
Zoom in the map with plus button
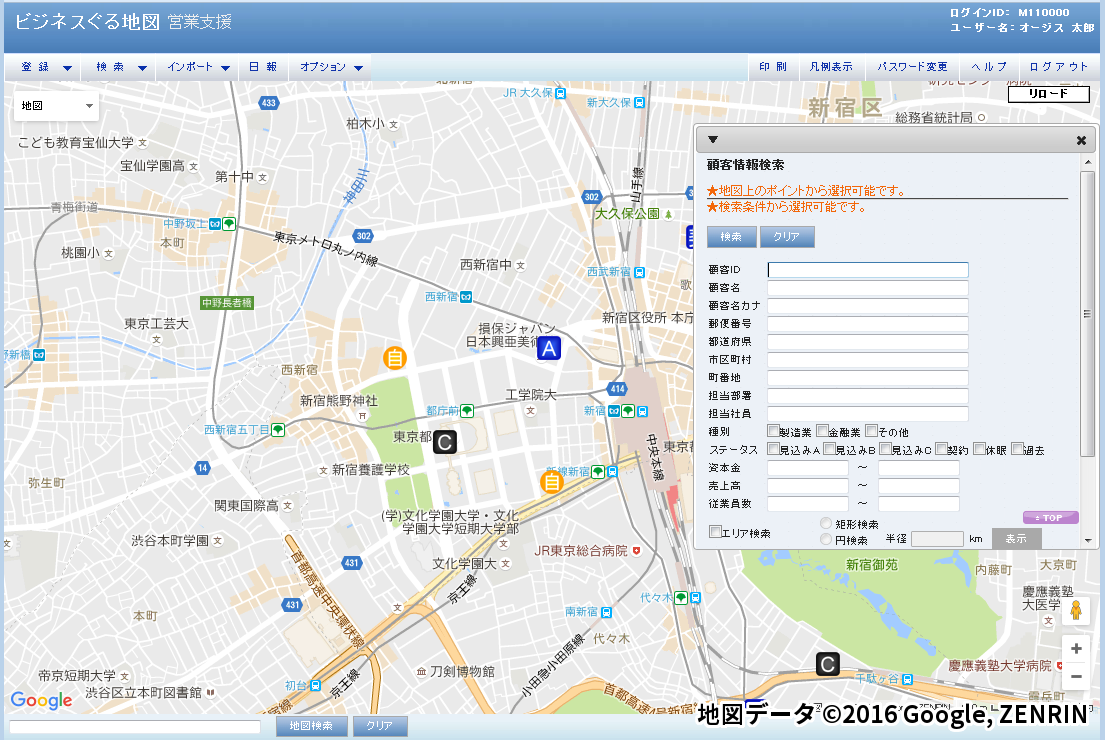coord(1076,648)
